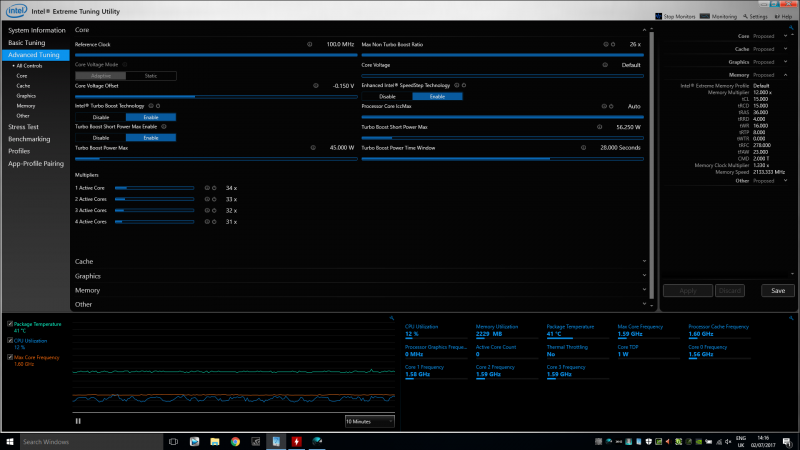Toggle the CPU Utilization graph checkbox
The height and width of the screenshot is (450, 800).
click(10, 340)
